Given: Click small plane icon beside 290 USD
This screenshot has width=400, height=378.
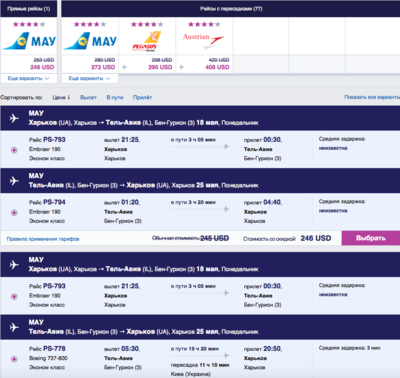Looking at the screenshot, I should [124, 67].
